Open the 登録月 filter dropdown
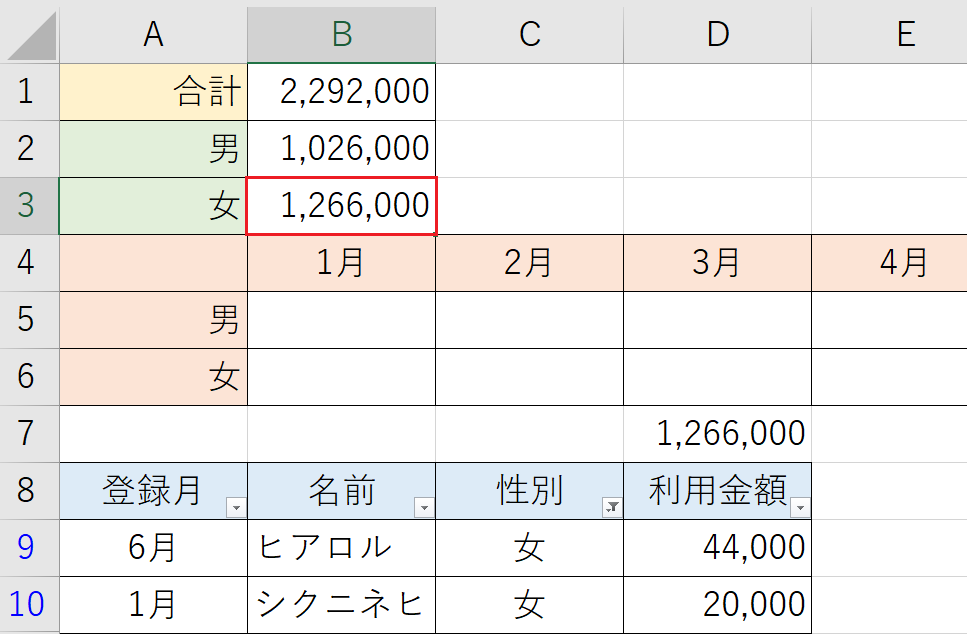This screenshot has width=967, height=634. [236, 508]
